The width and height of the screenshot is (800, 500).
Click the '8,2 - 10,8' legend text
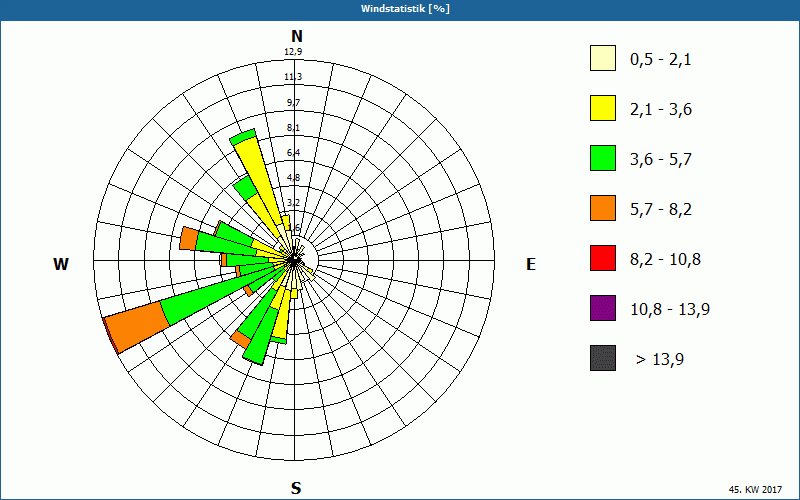pos(665,260)
